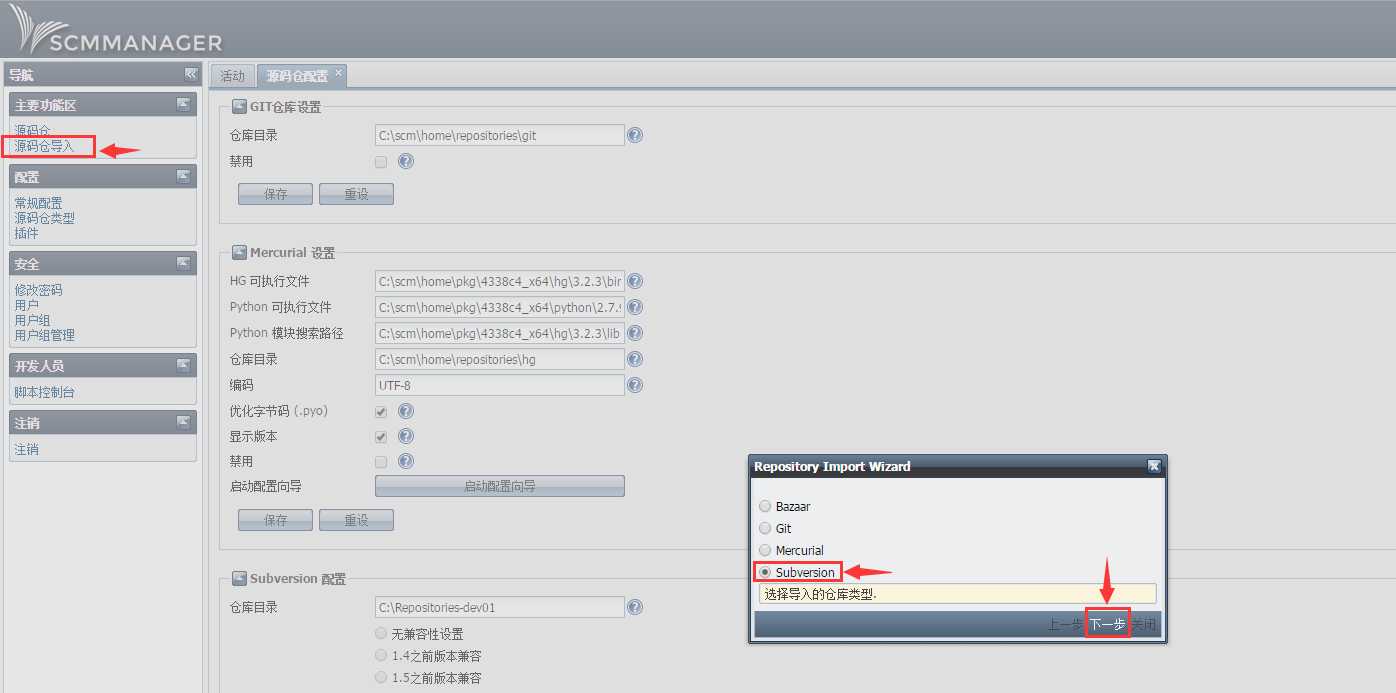Collapse the Subversion 配置 fieldset

click(x=240, y=578)
